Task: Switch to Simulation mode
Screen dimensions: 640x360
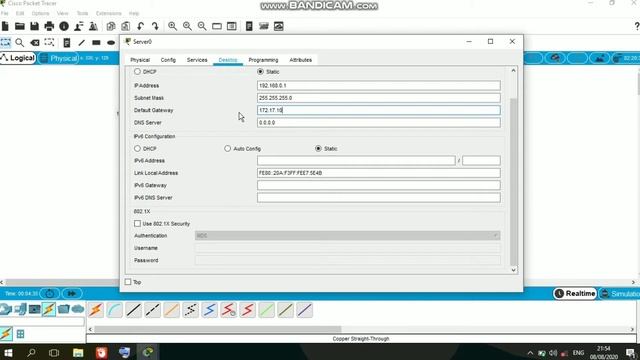Action: (620, 293)
